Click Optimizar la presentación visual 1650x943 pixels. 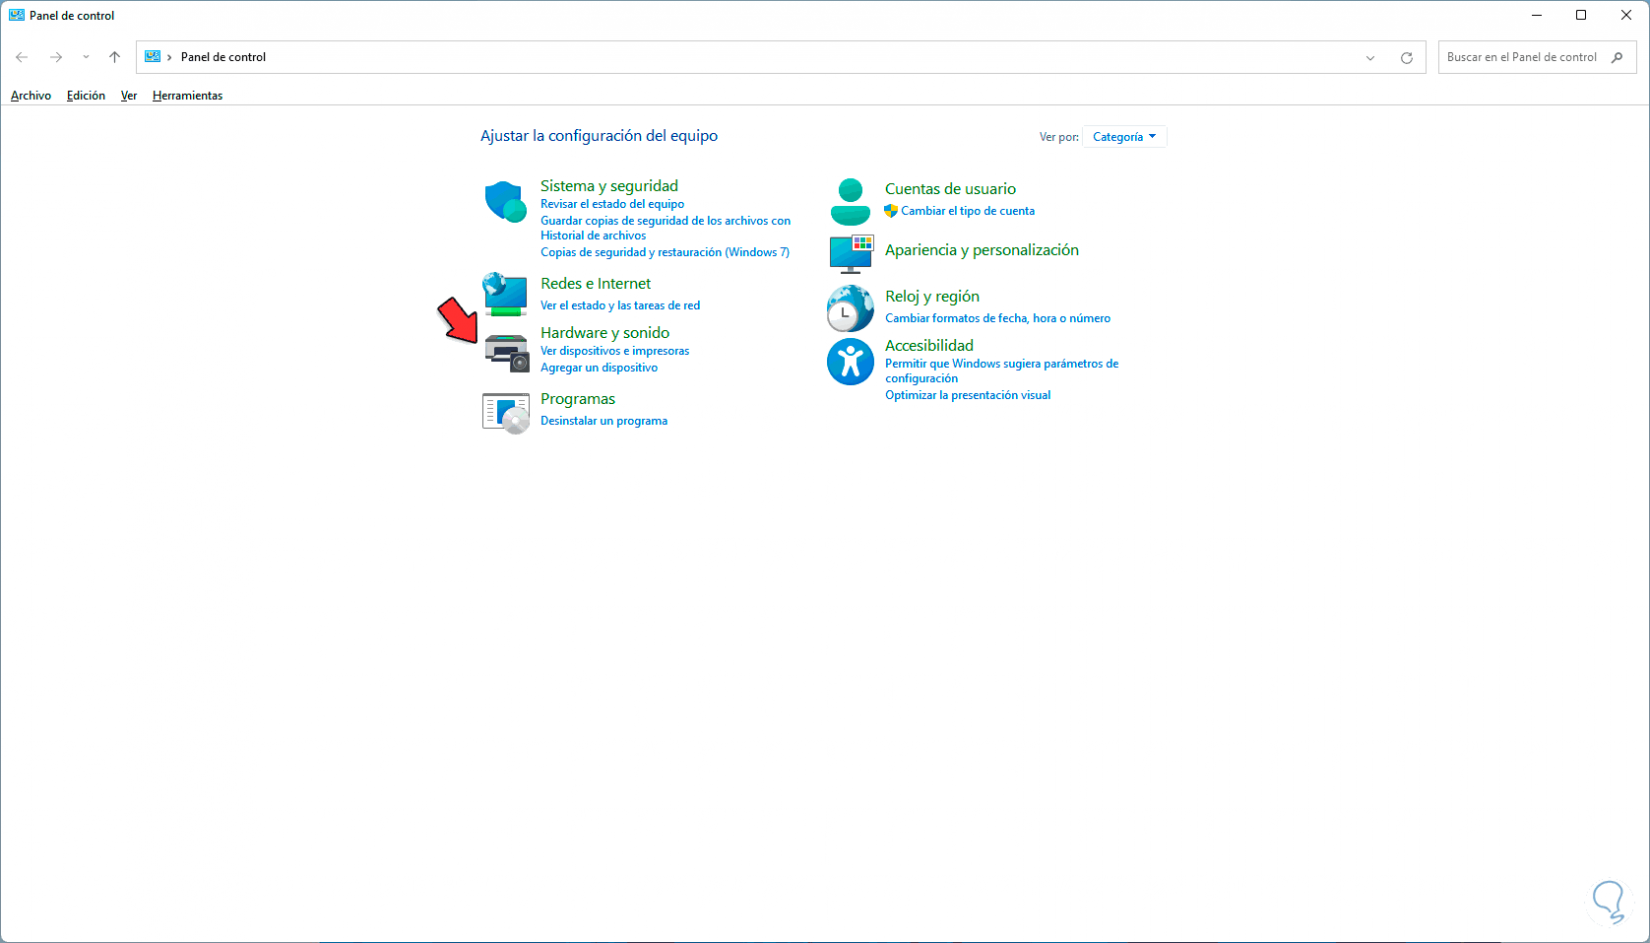968,395
